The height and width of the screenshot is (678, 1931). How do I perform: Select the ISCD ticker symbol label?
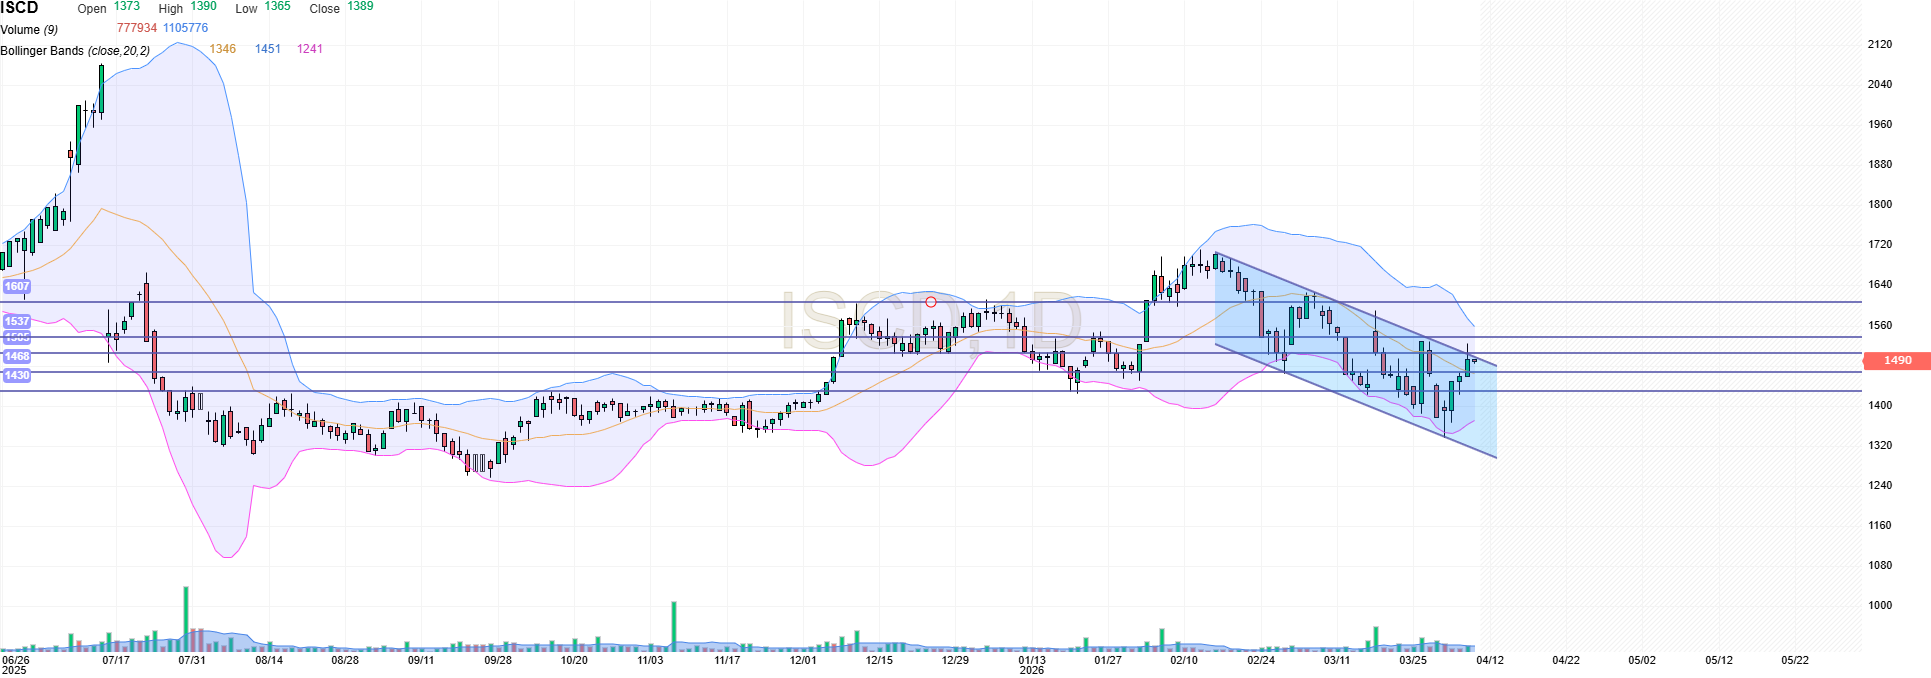19,8
